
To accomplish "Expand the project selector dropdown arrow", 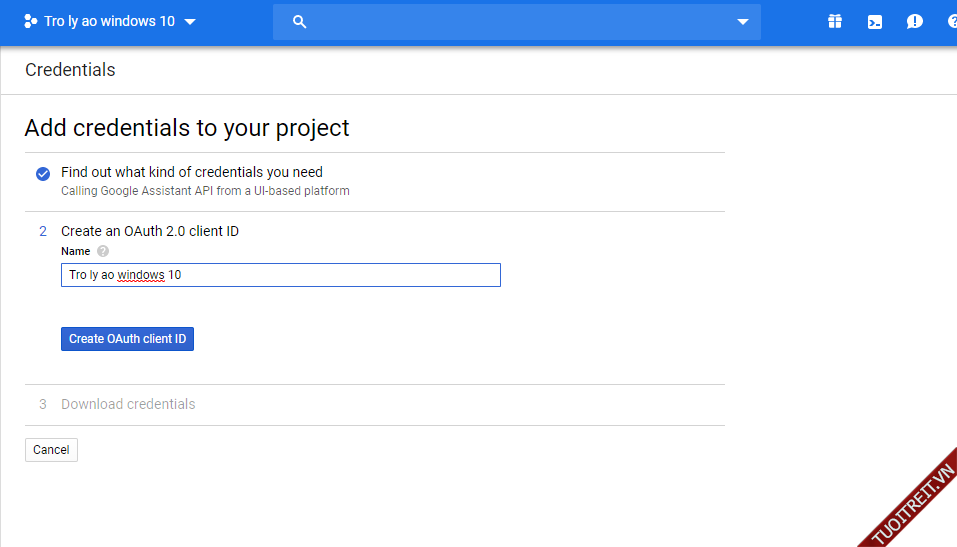I will click(x=190, y=22).
